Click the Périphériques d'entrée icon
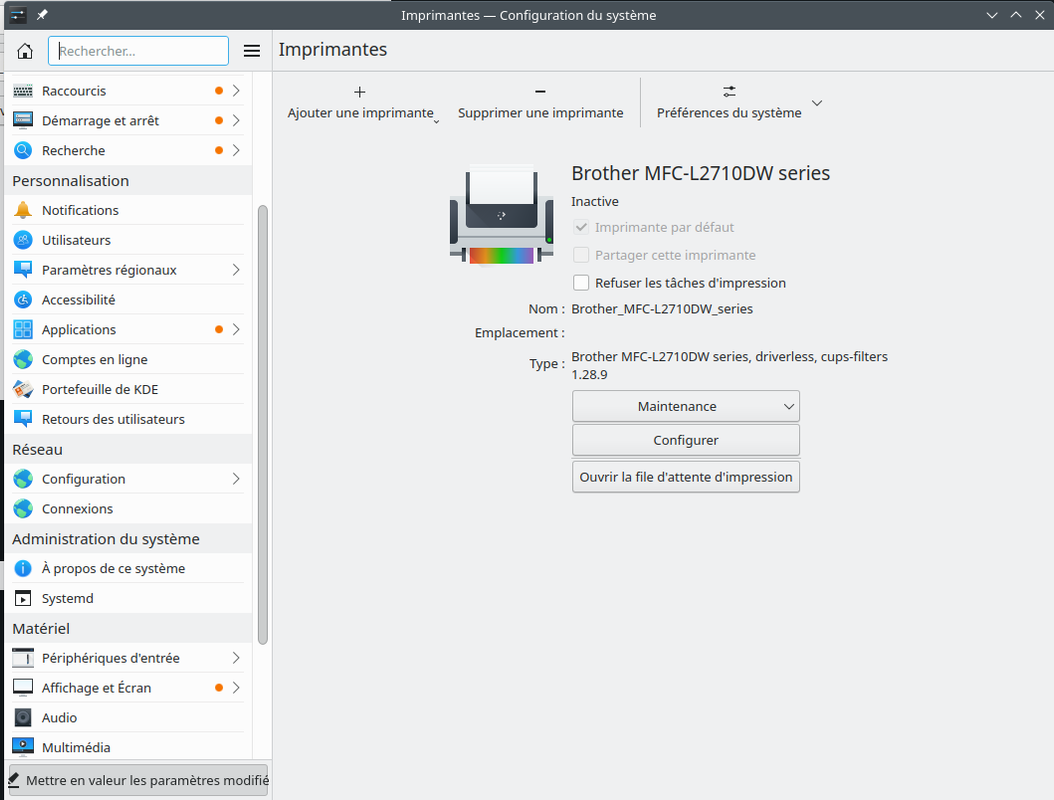Image resolution: width=1054 pixels, height=800 pixels. tap(23, 658)
